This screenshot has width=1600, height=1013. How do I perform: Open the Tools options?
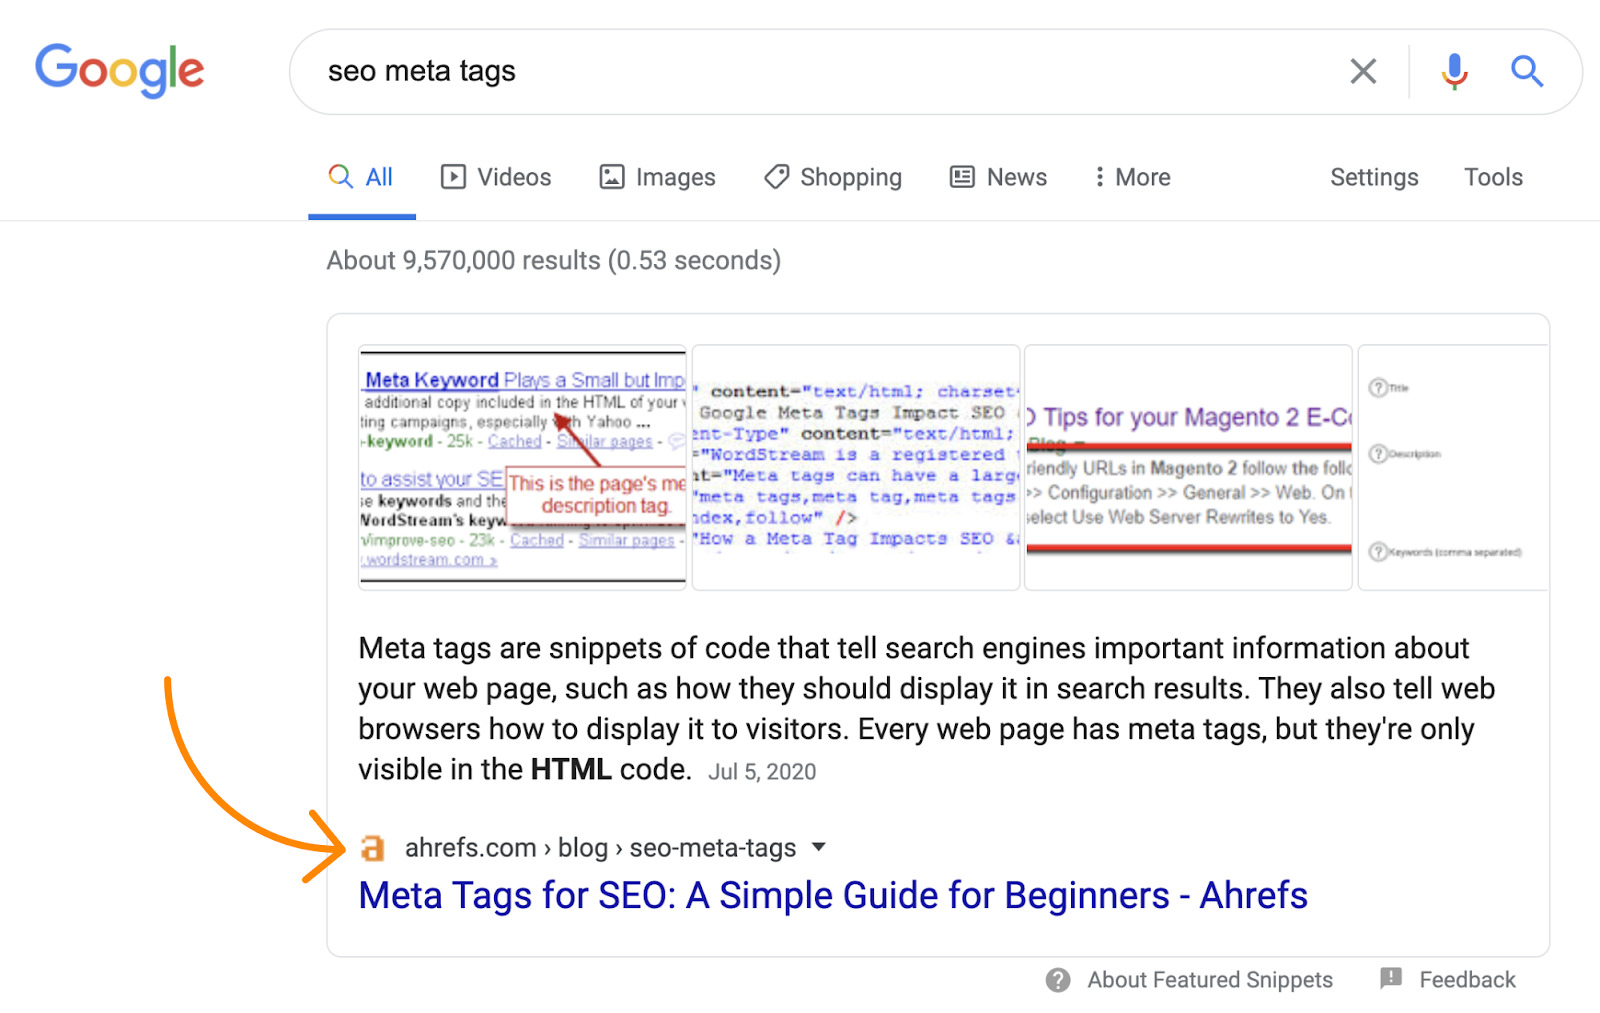point(1493,176)
